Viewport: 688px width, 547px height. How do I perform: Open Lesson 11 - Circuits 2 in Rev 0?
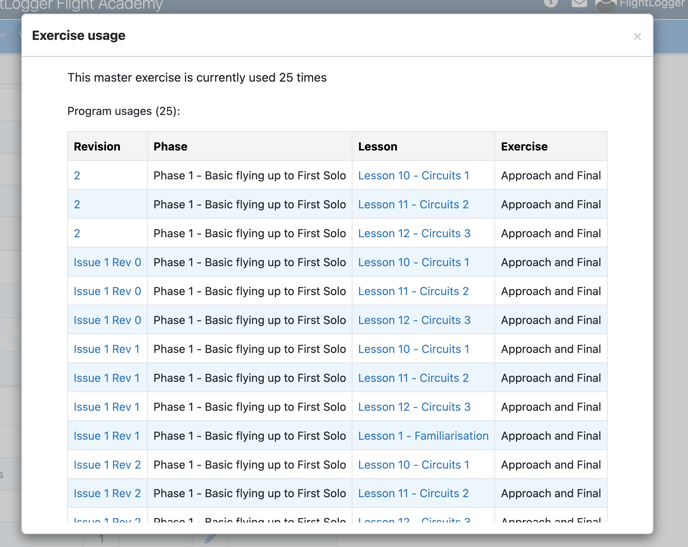coord(413,291)
